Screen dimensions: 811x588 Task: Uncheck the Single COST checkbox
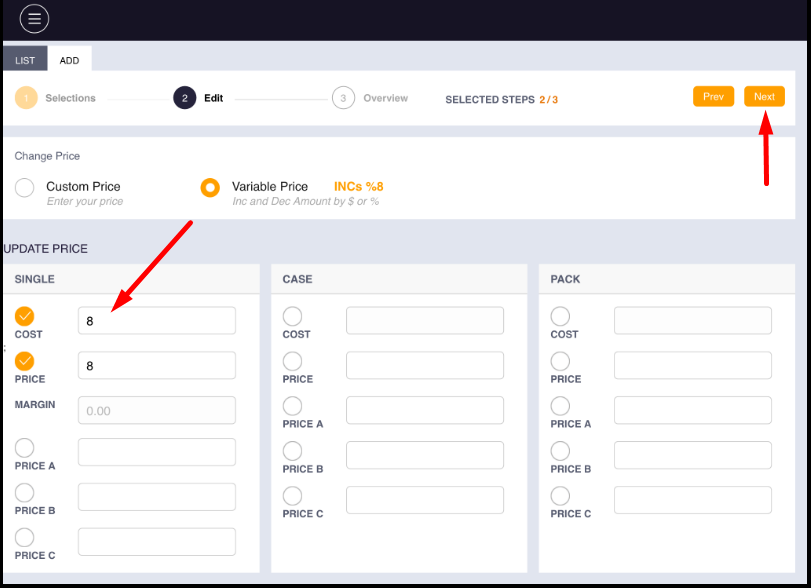tap(25, 316)
